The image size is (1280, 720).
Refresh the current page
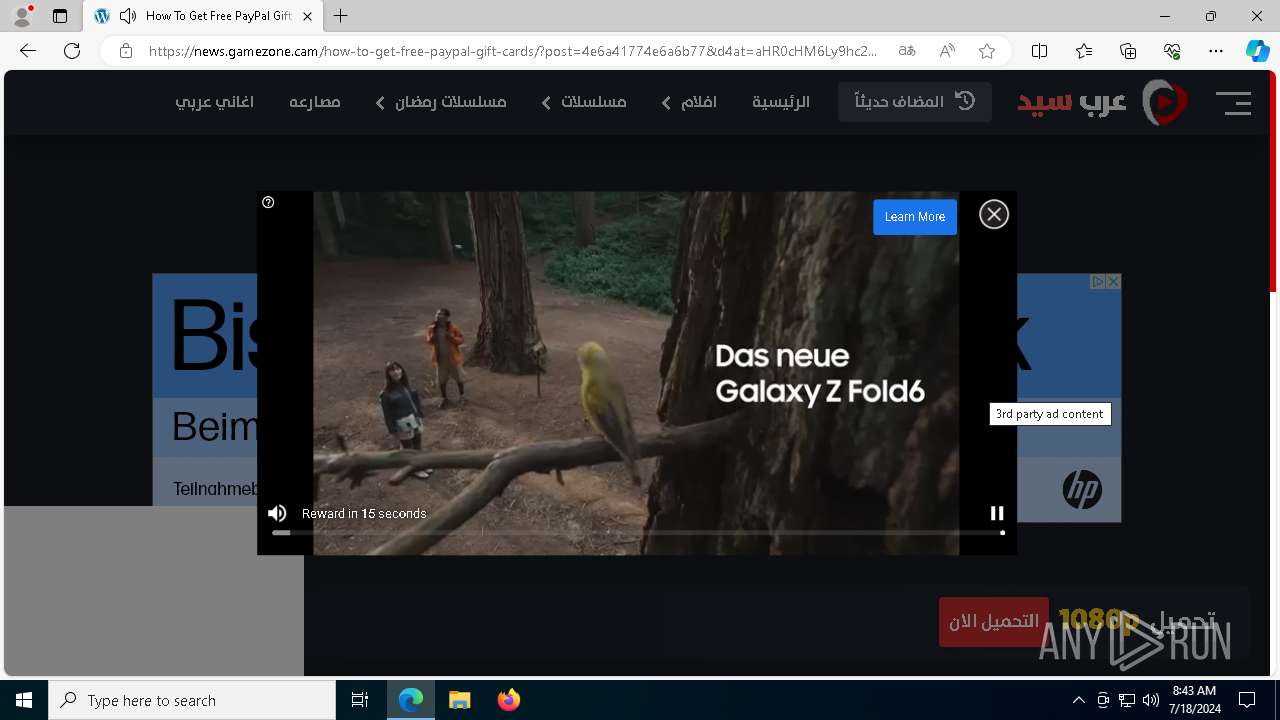tap(72, 51)
